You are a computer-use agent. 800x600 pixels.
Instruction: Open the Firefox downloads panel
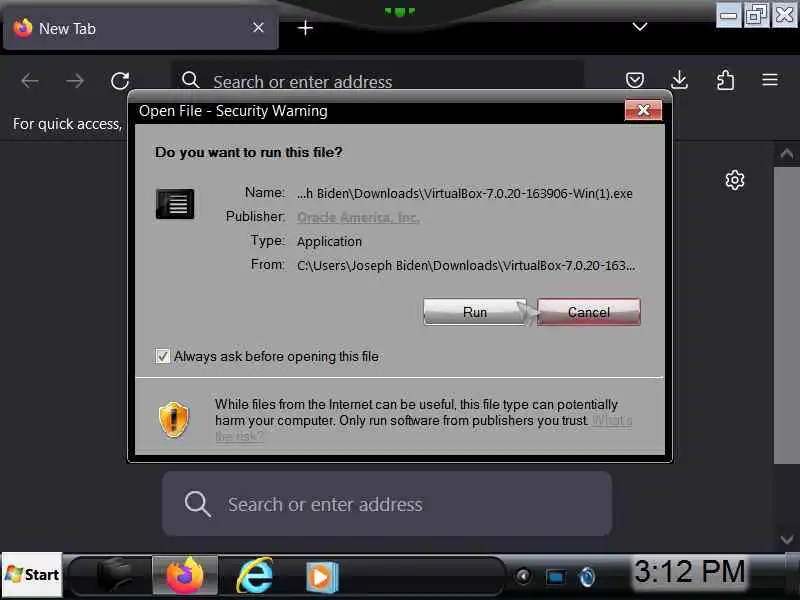(x=680, y=80)
